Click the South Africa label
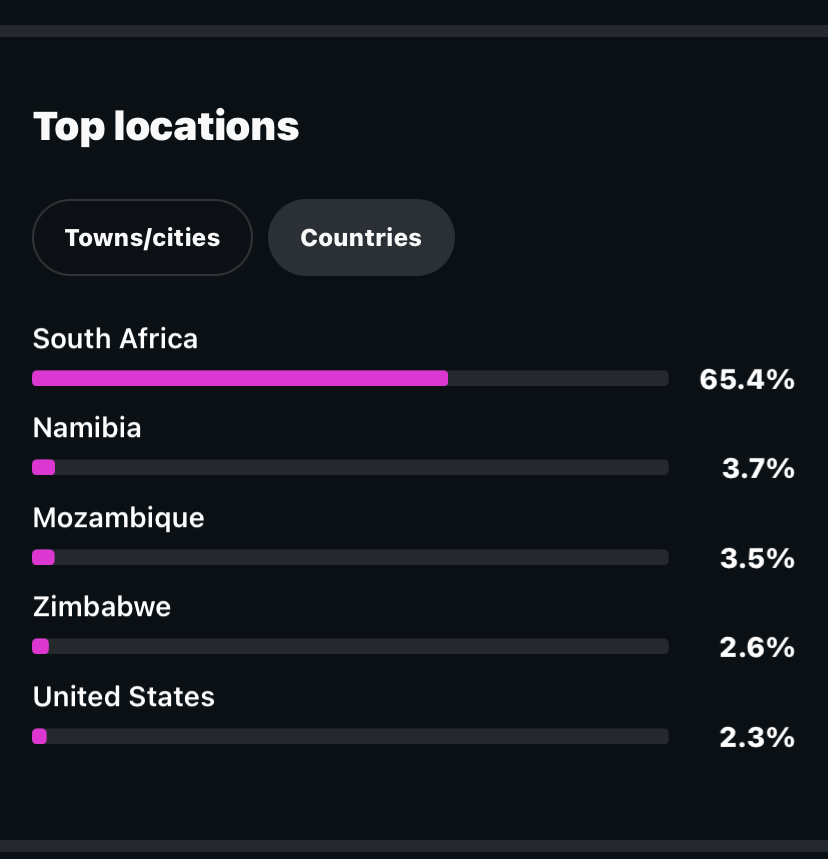828x859 pixels. coord(115,339)
